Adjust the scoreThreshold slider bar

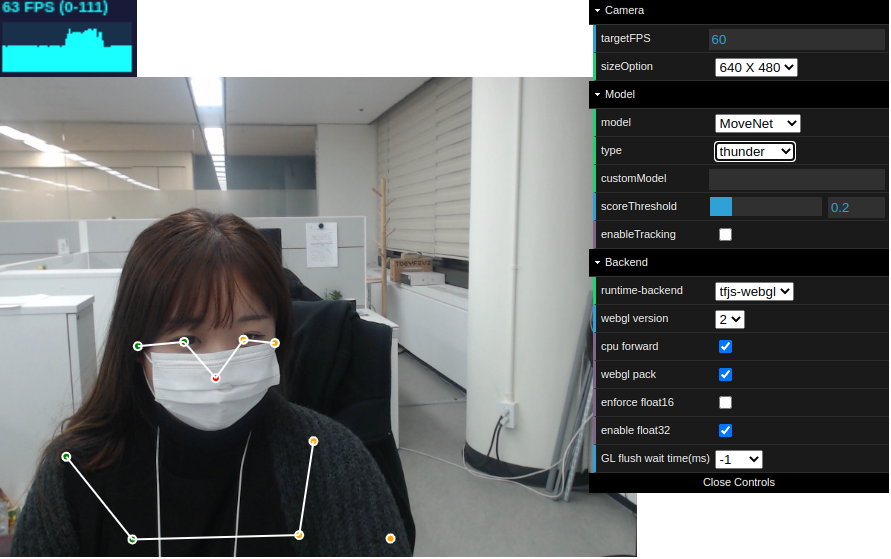pos(765,207)
